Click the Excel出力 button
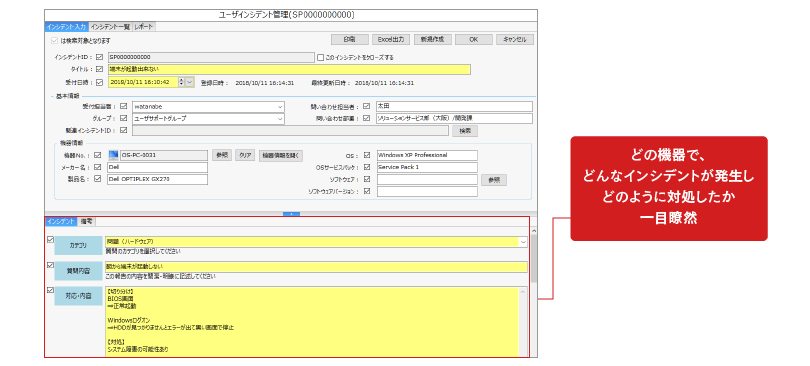This screenshot has width=810, height=366. (391, 40)
